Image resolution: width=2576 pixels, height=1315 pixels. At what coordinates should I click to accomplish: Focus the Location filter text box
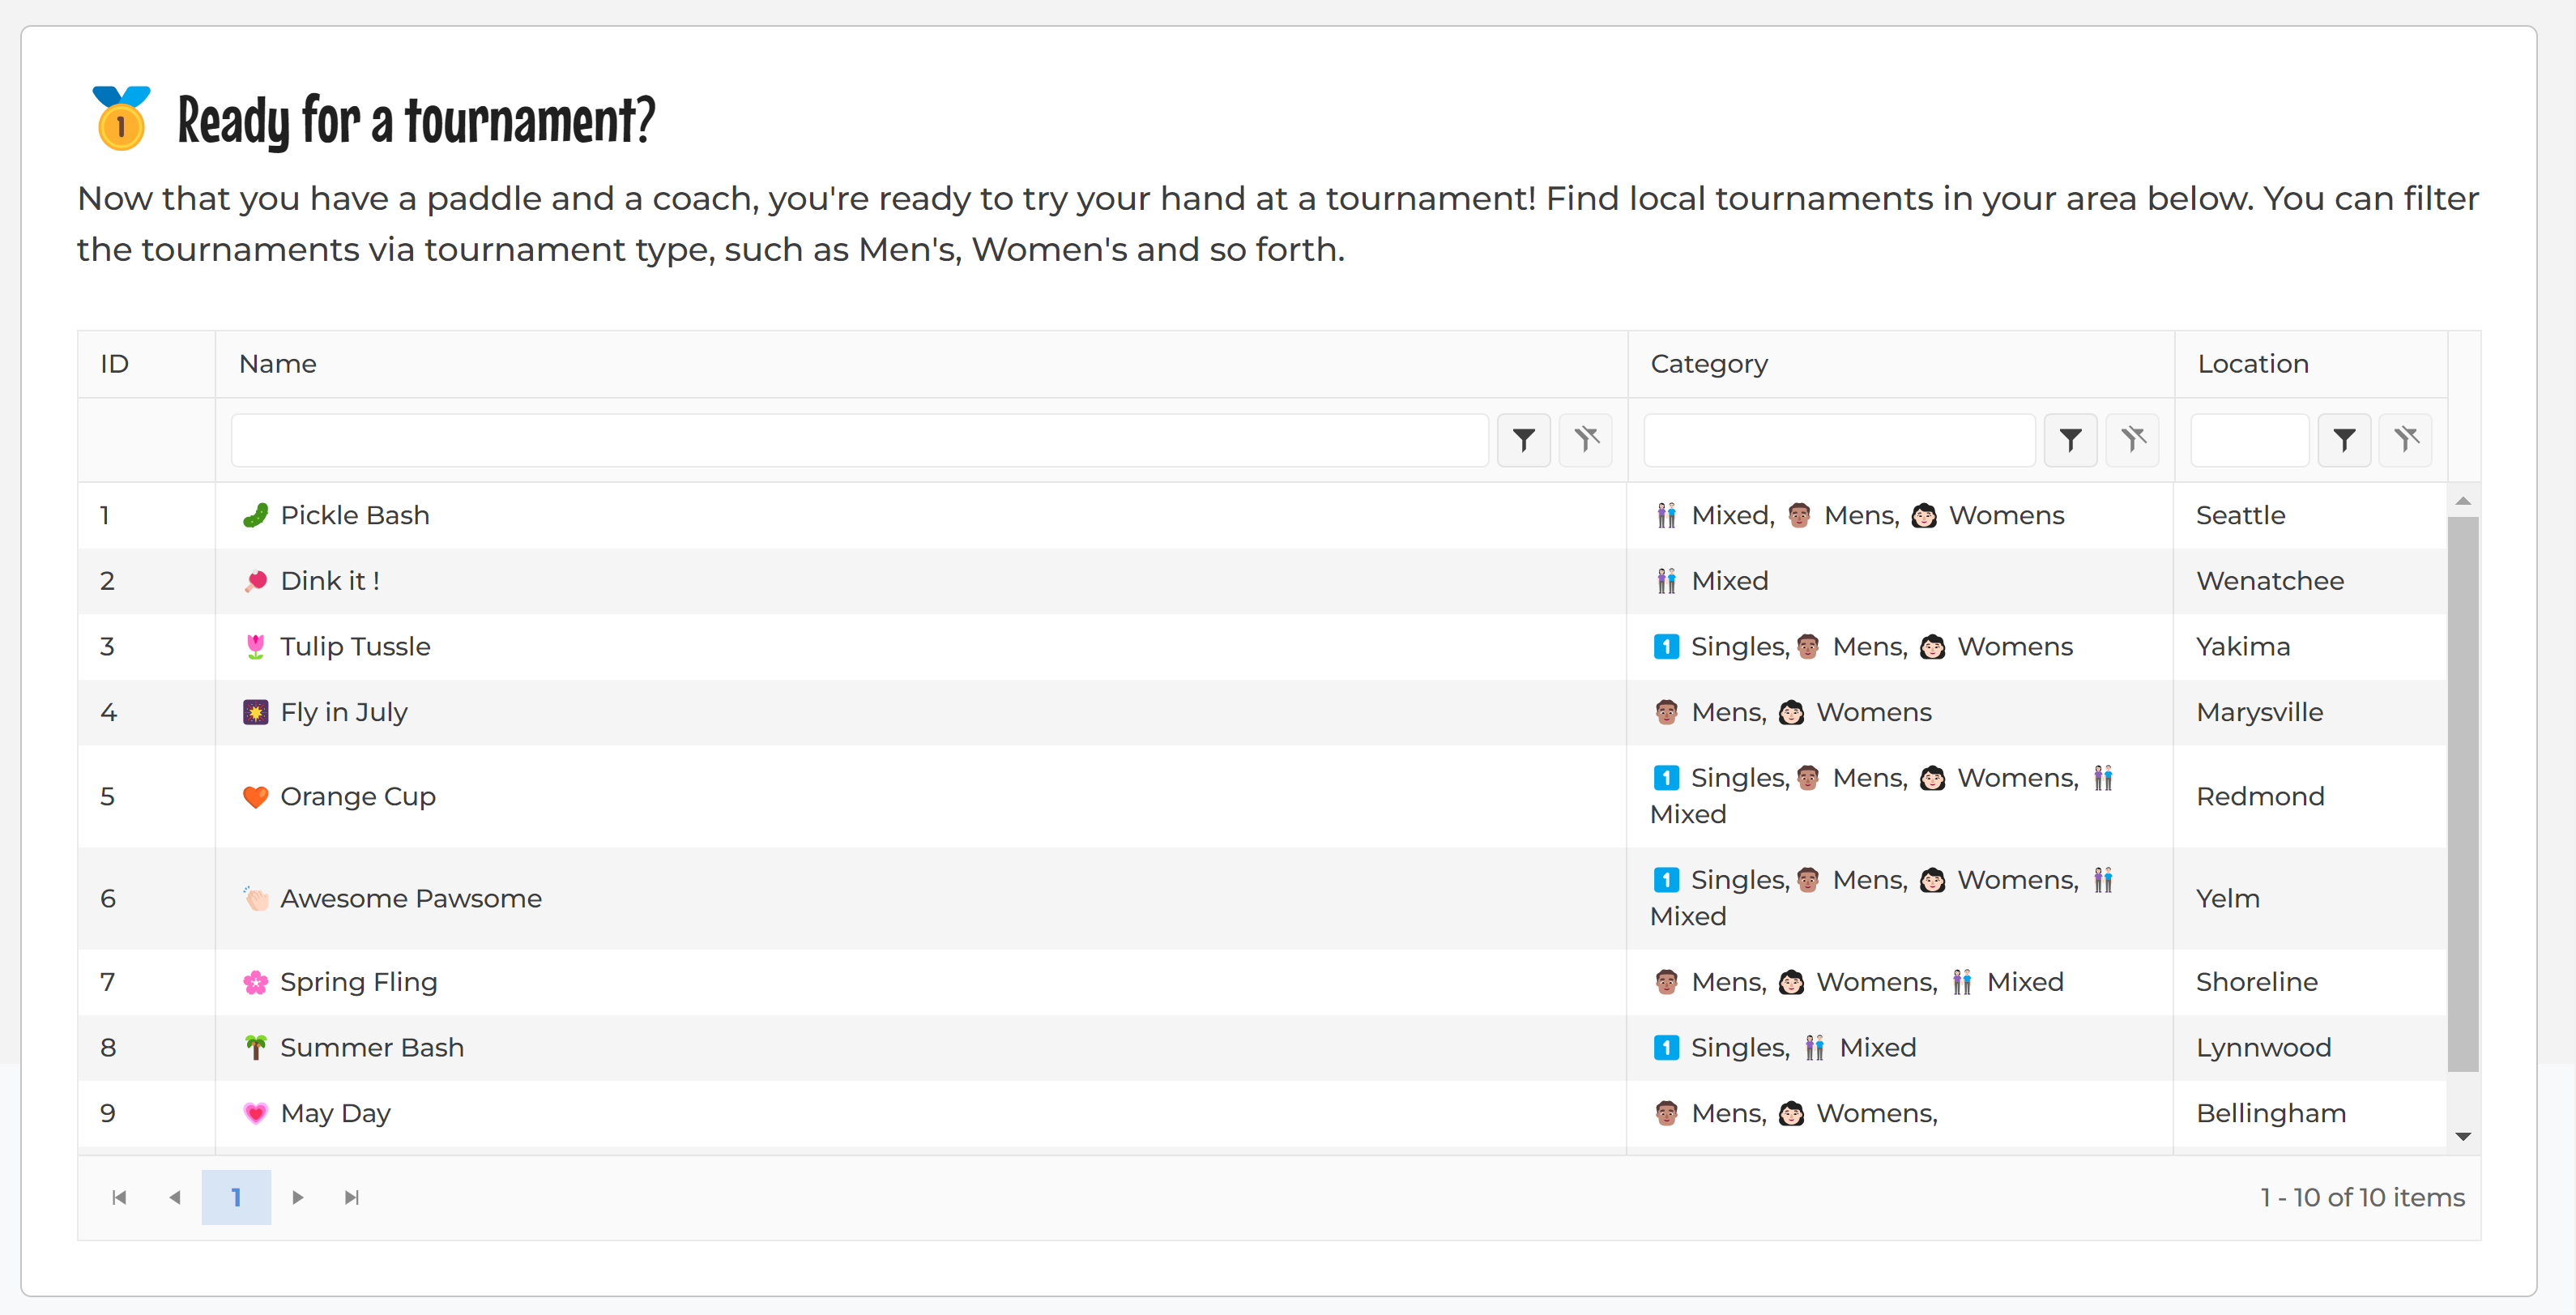2249,440
